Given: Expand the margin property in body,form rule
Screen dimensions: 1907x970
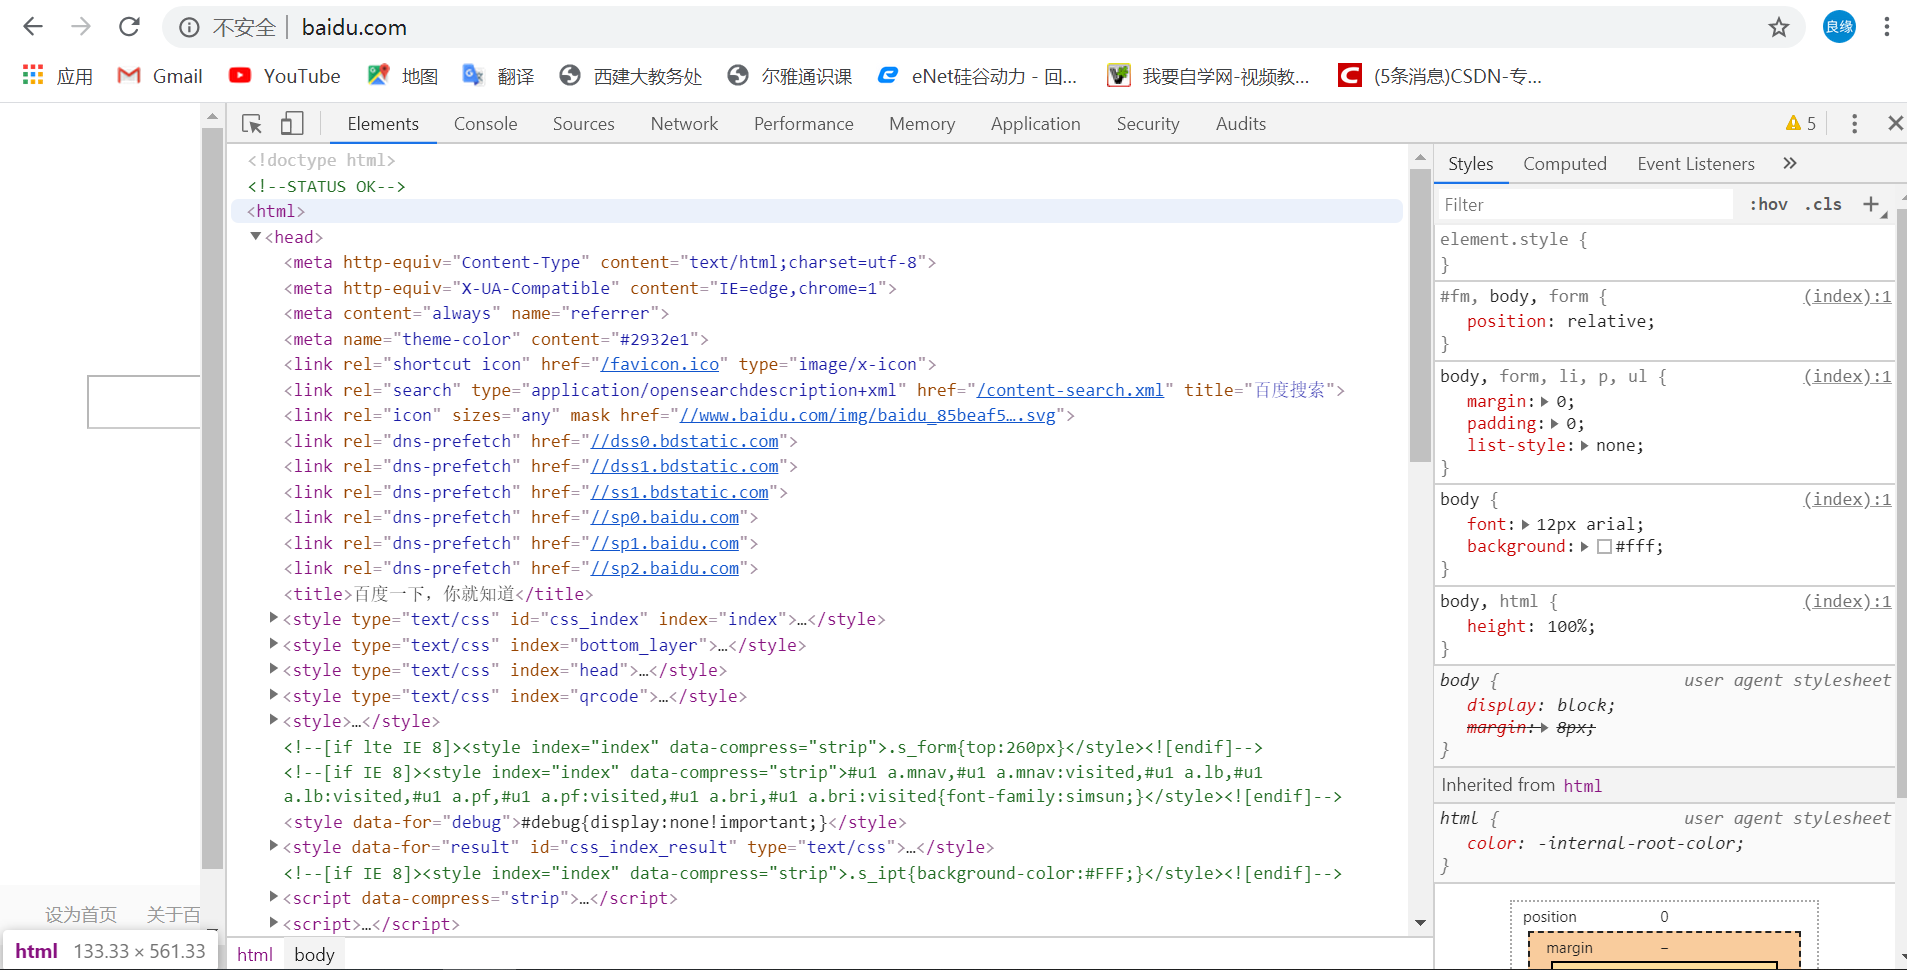Looking at the screenshot, I should tap(1543, 401).
